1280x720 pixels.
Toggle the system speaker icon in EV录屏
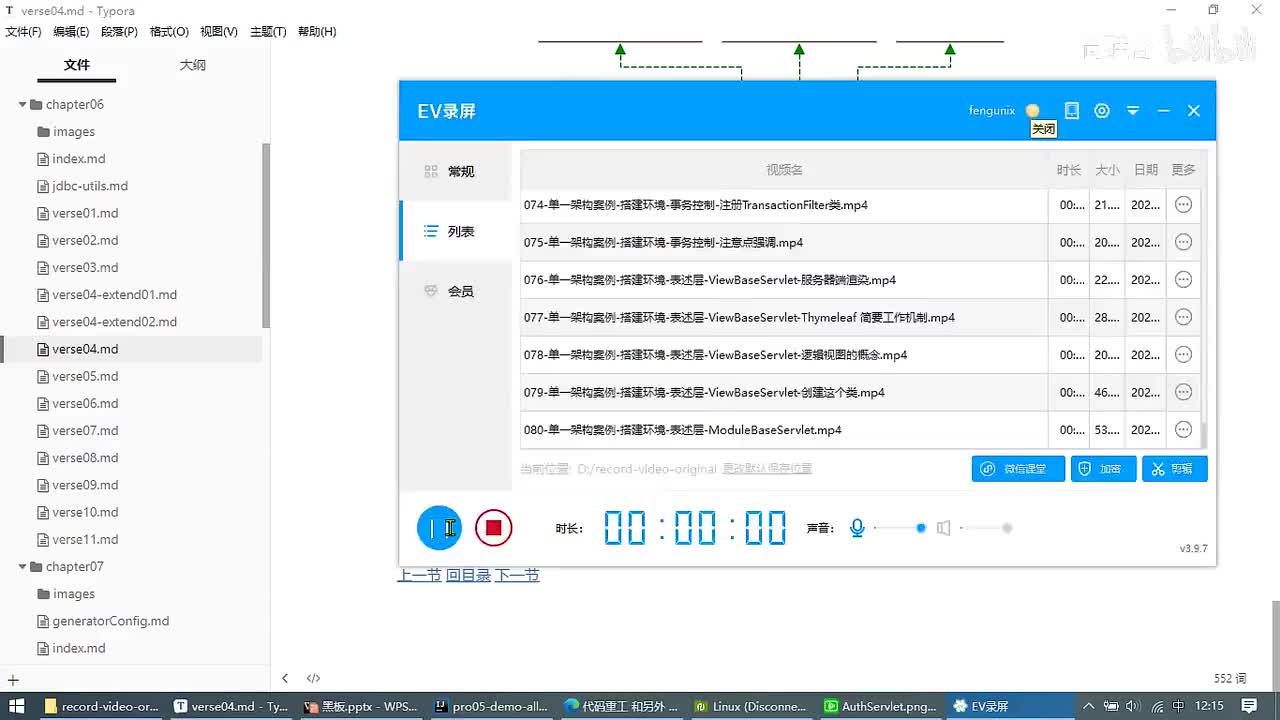pos(943,528)
